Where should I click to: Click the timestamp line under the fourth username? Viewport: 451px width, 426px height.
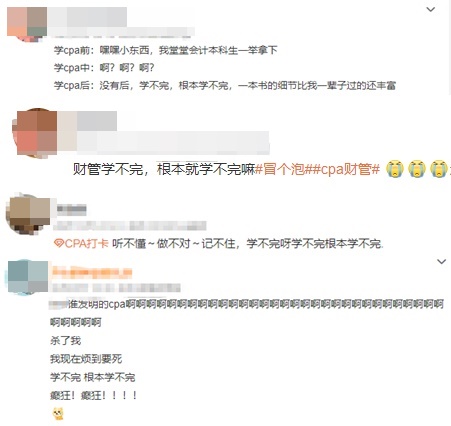coord(116,288)
